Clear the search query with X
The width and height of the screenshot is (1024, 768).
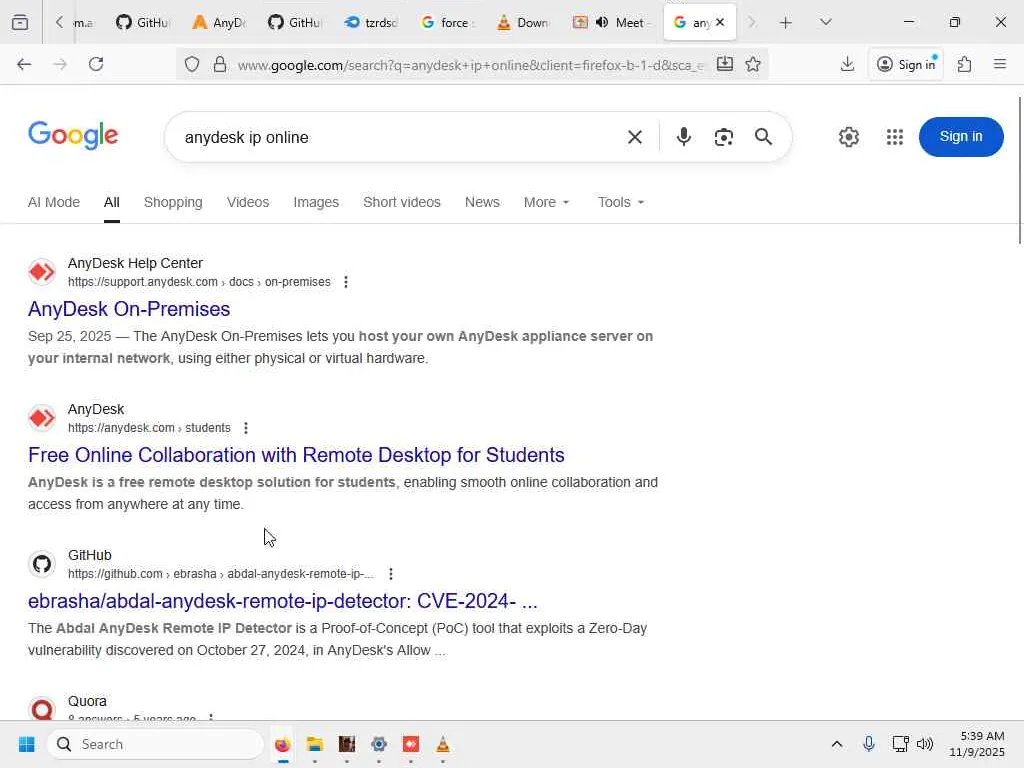[635, 137]
